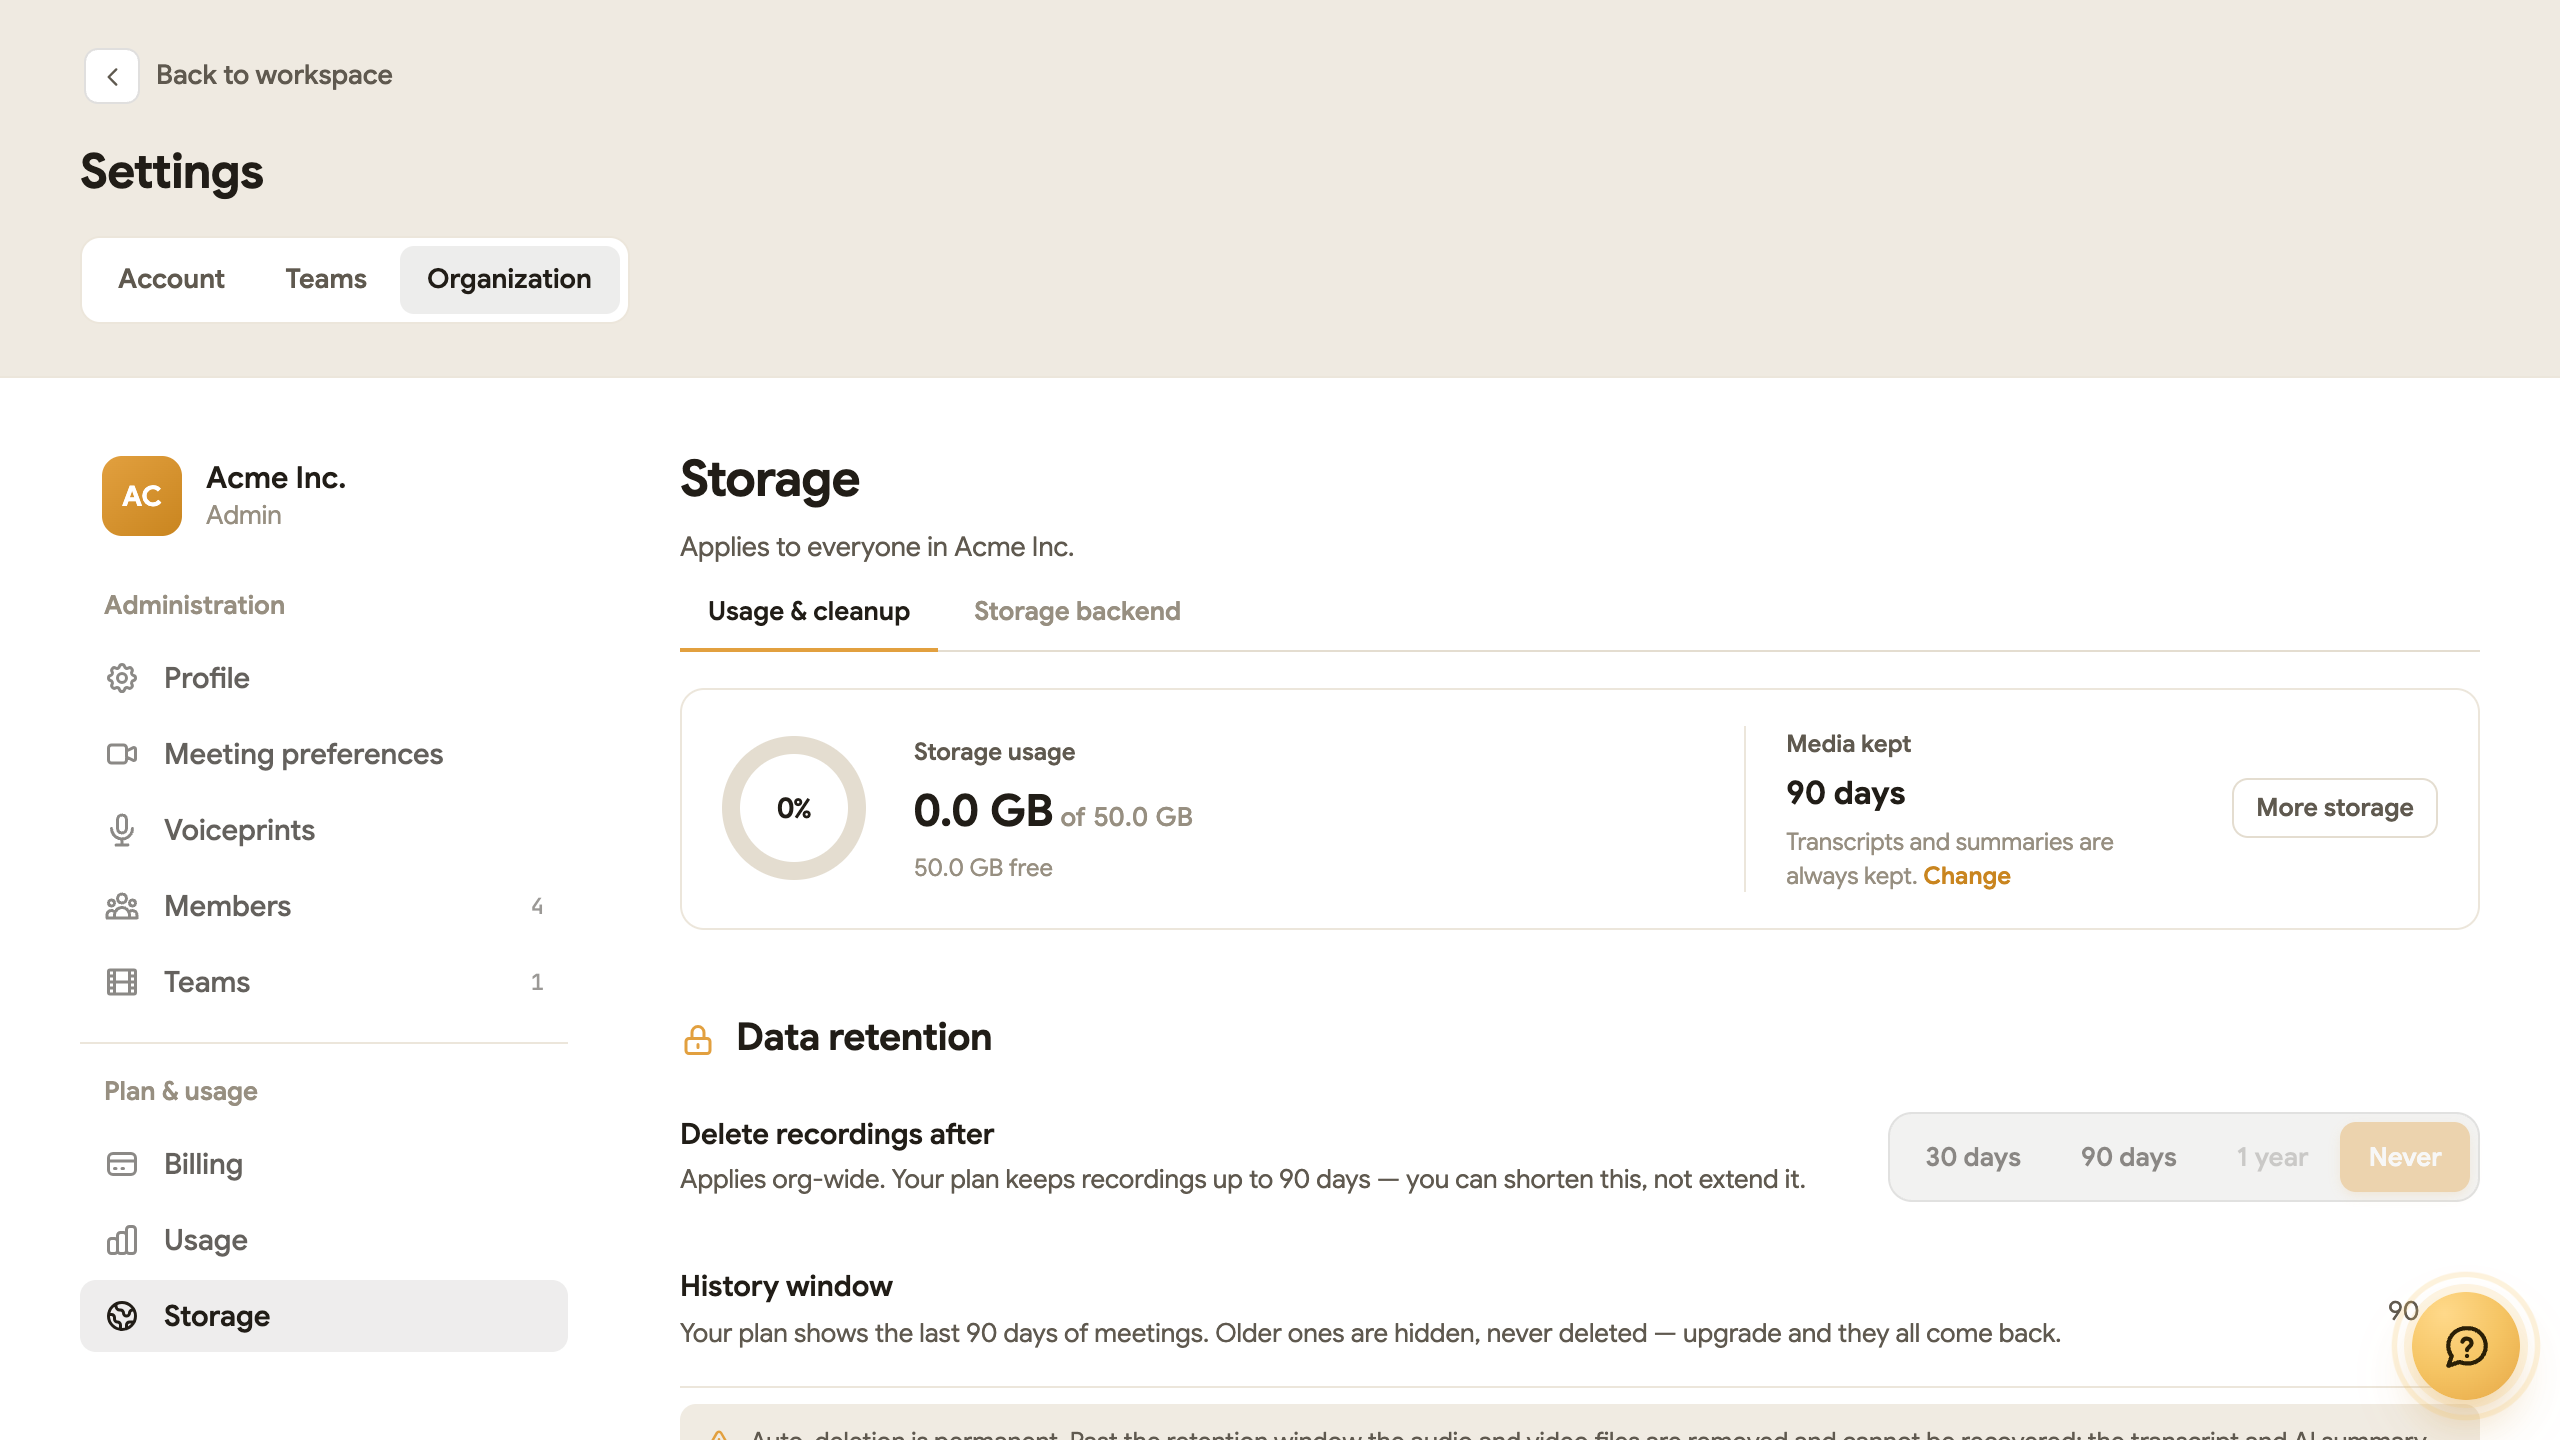
Task: Open Voiceprints microphone icon
Action: [x=122, y=830]
